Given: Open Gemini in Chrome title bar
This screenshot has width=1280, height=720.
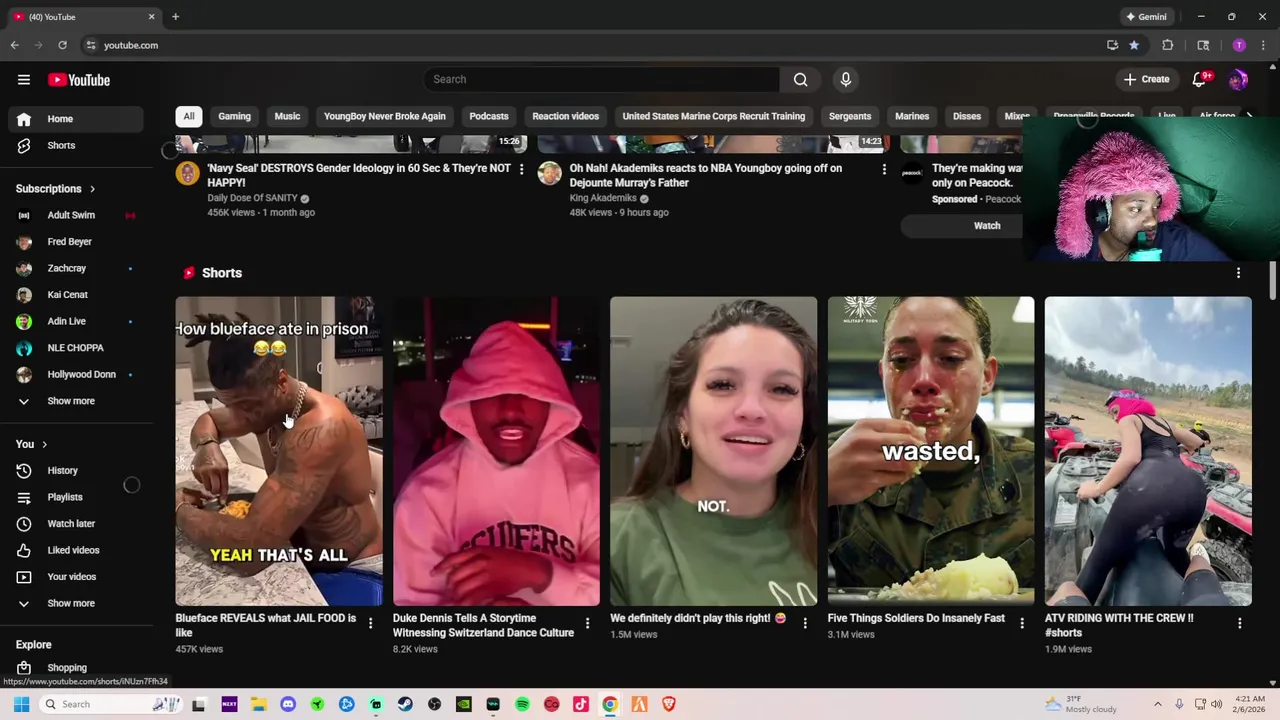Looking at the screenshot, I should (1146, 17).
